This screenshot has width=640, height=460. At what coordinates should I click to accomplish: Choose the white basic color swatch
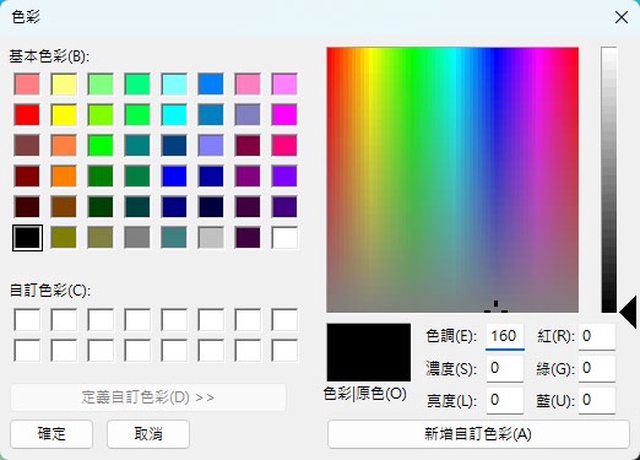285,238
